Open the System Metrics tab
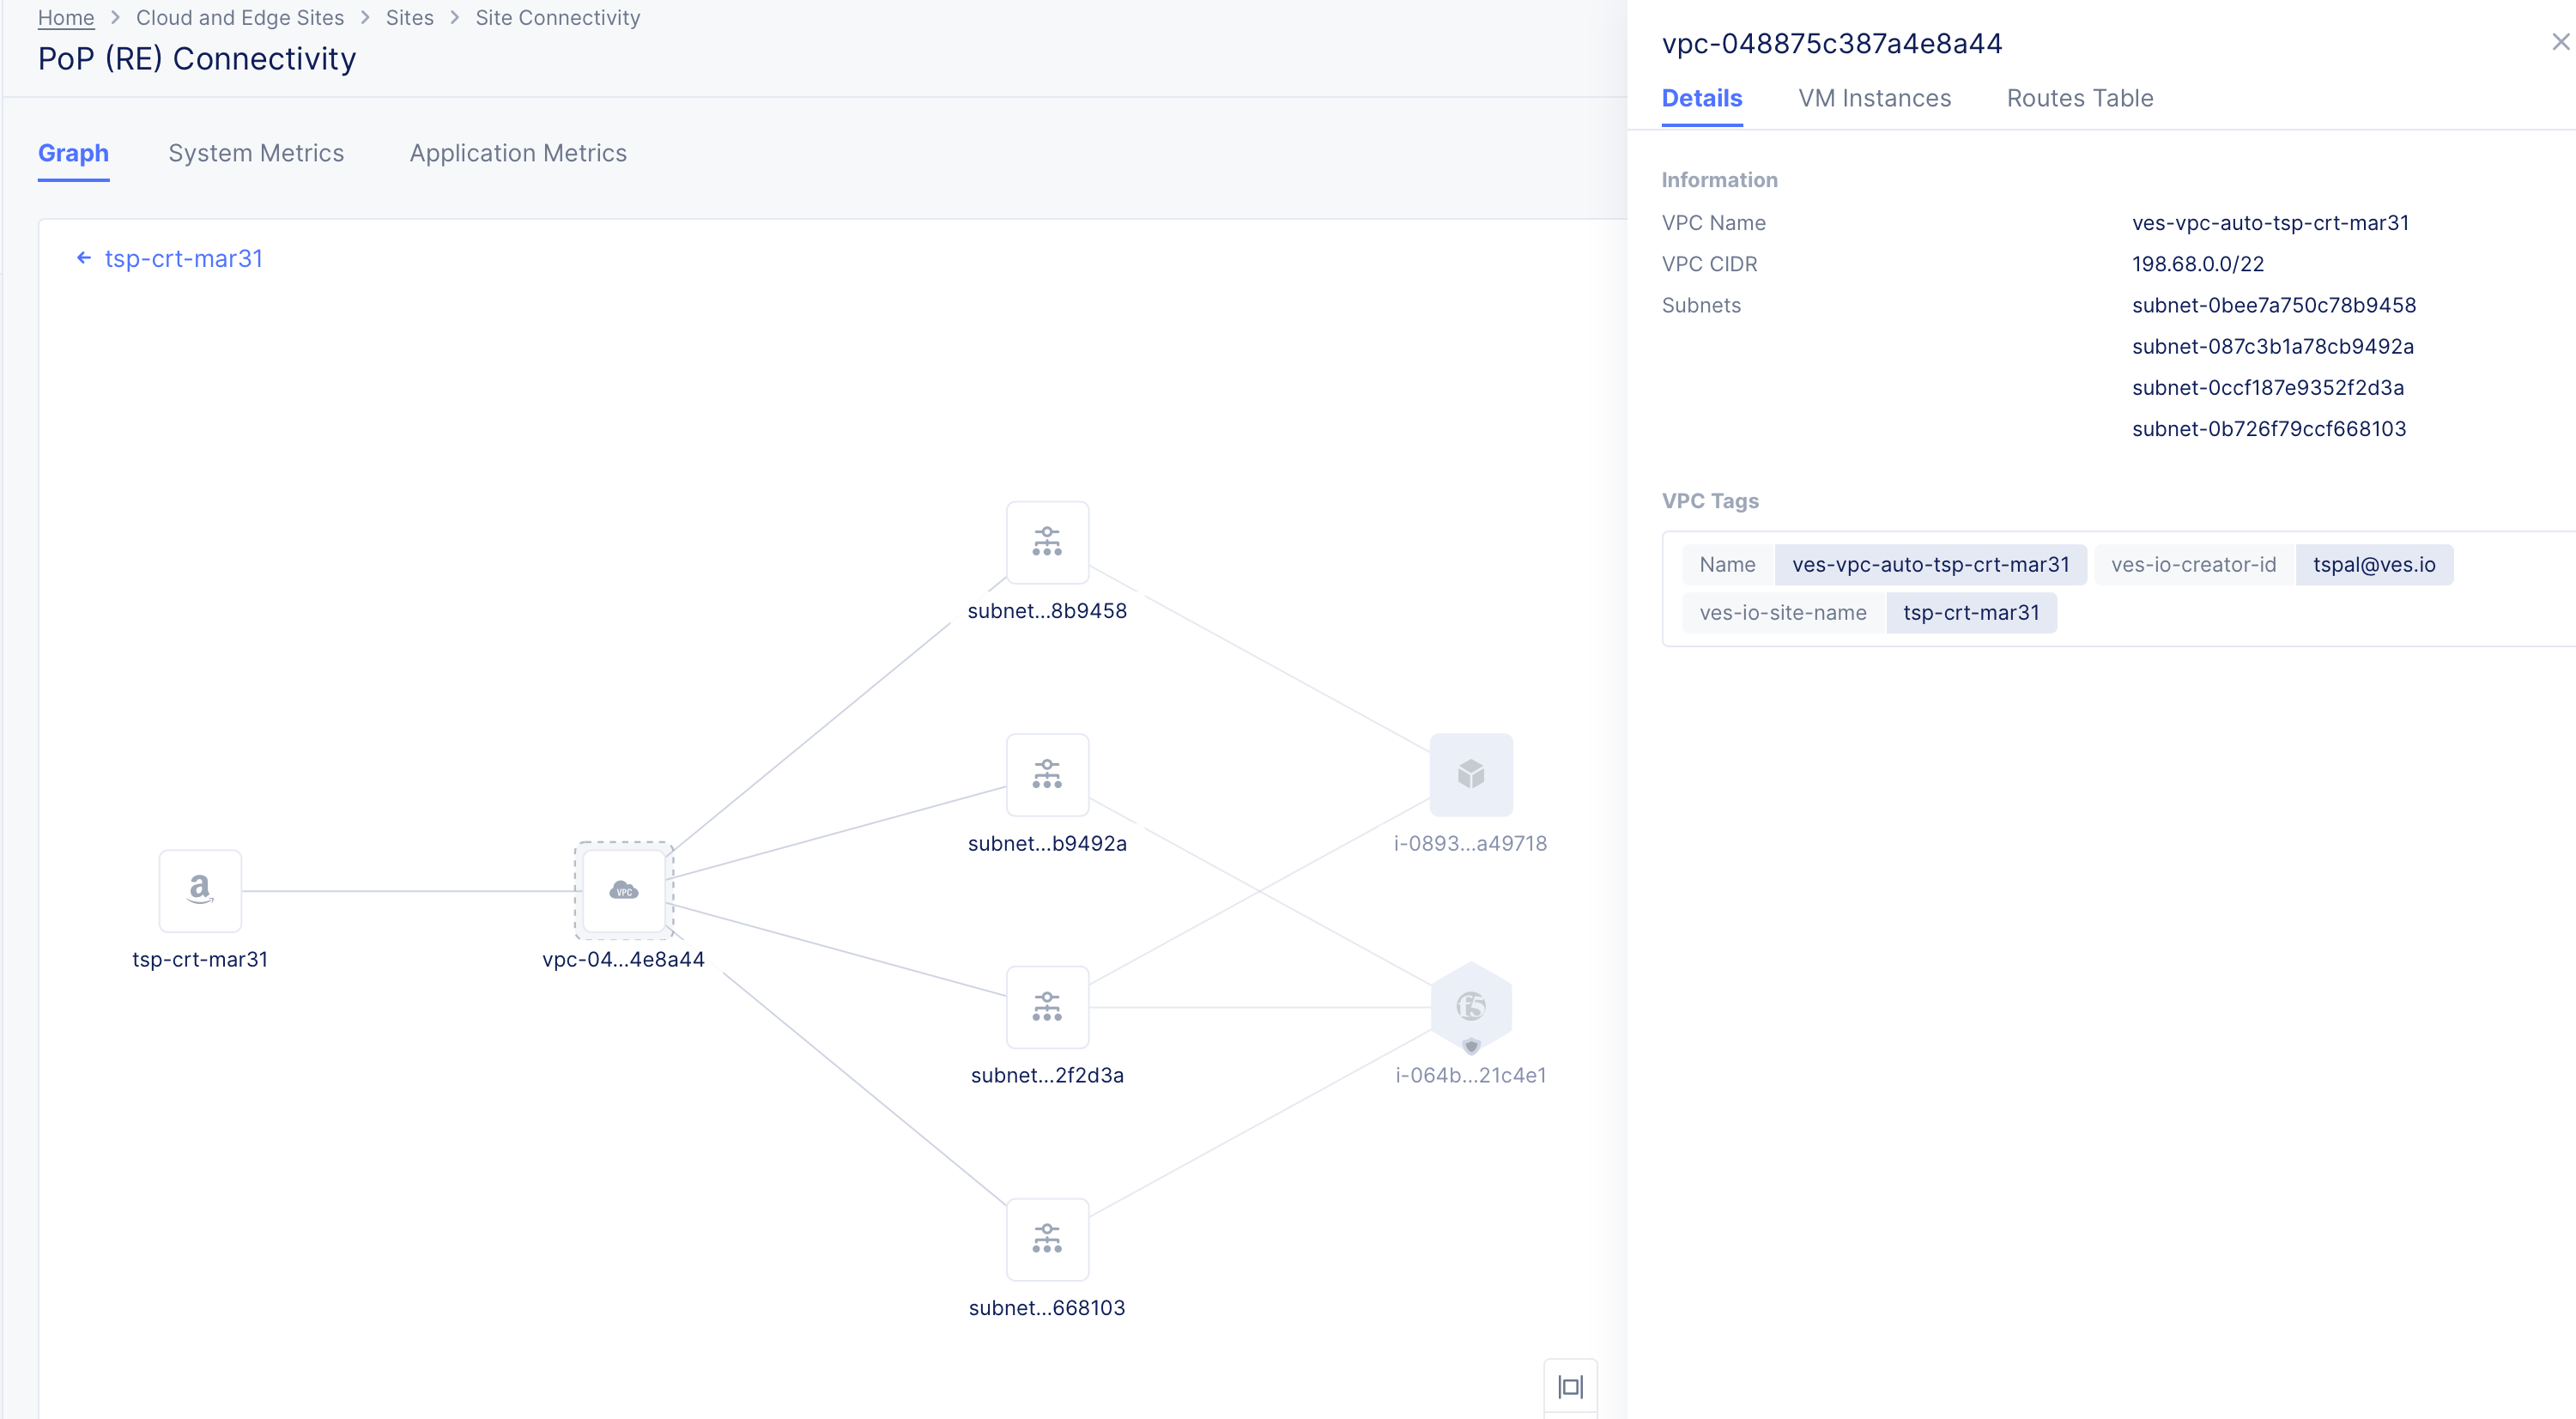2576x1419 pixels. [x=256, y=153]
